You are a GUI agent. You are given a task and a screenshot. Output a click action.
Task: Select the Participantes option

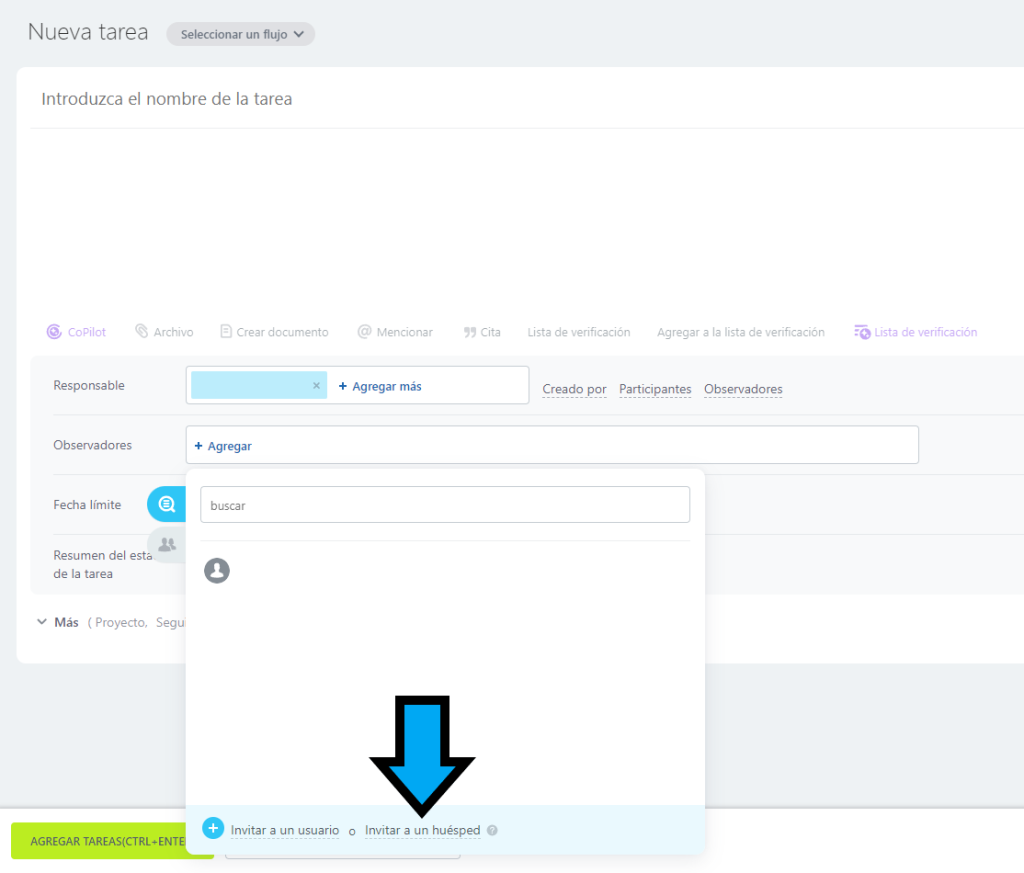pyautogui.click(x=655, y=389)
